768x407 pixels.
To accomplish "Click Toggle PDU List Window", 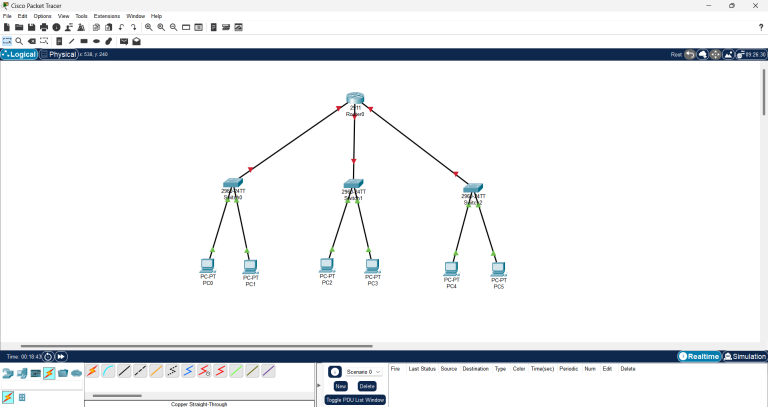I will pyautogui.click(x=355, y=400).
